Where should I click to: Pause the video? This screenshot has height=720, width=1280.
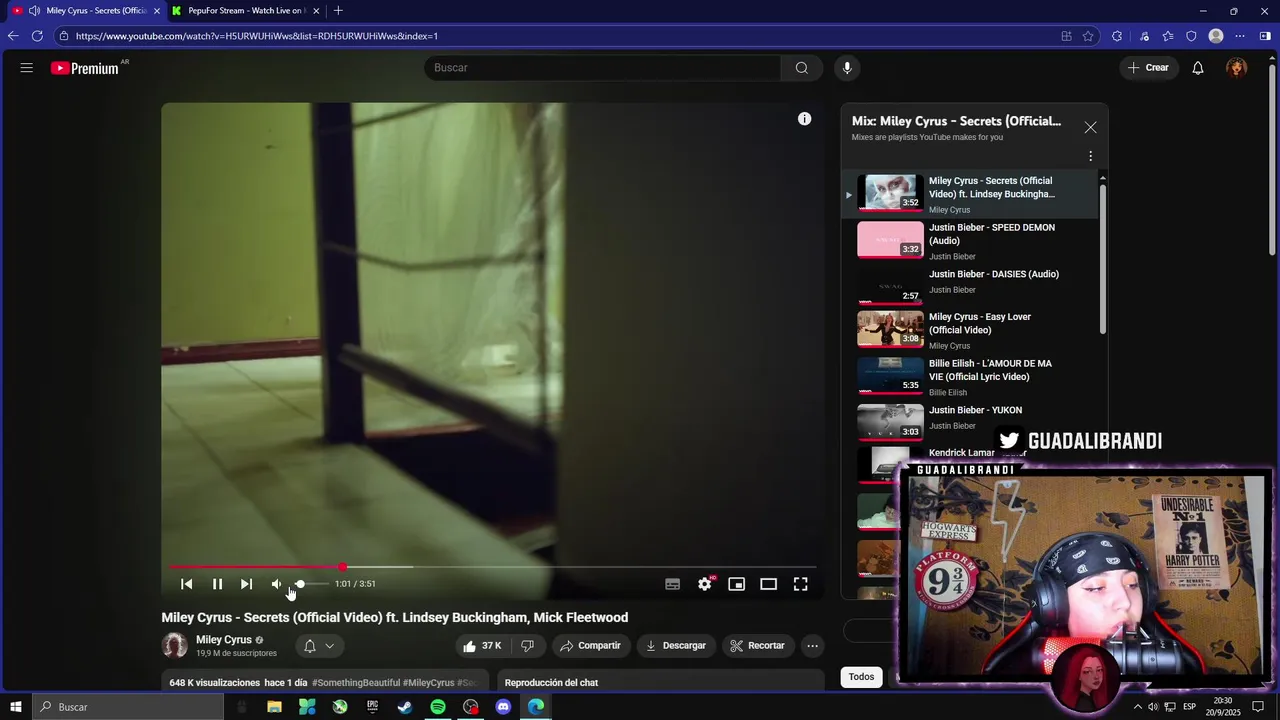pos(217,584)
